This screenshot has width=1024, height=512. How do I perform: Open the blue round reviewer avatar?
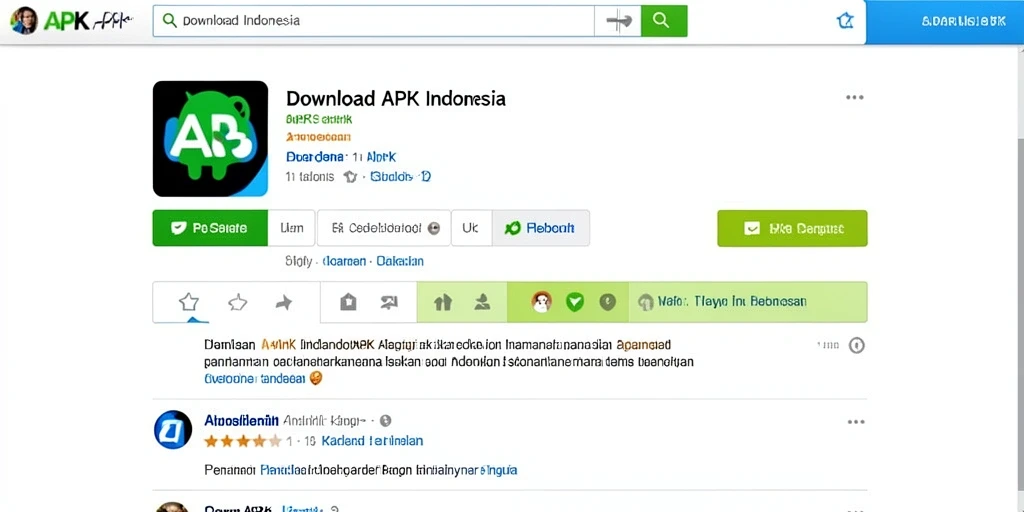pos(173,430)
